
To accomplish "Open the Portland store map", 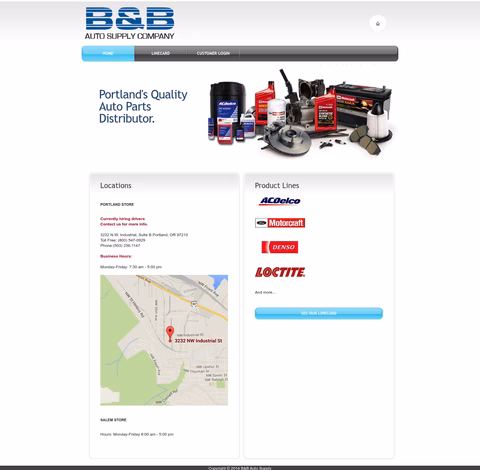I will [164, 340].
